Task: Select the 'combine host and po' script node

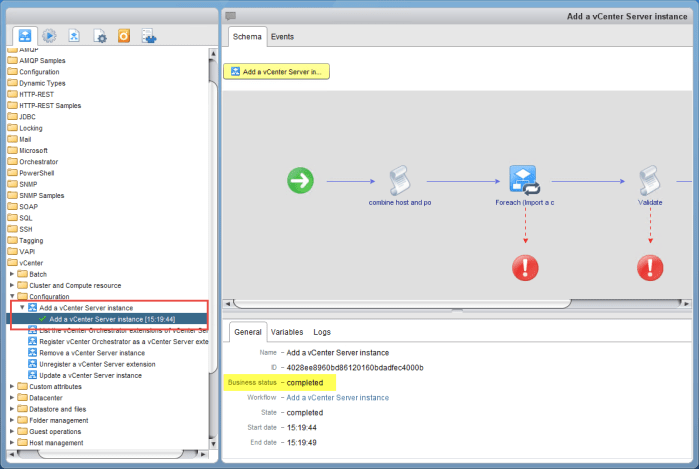Action: coord(399,181)
